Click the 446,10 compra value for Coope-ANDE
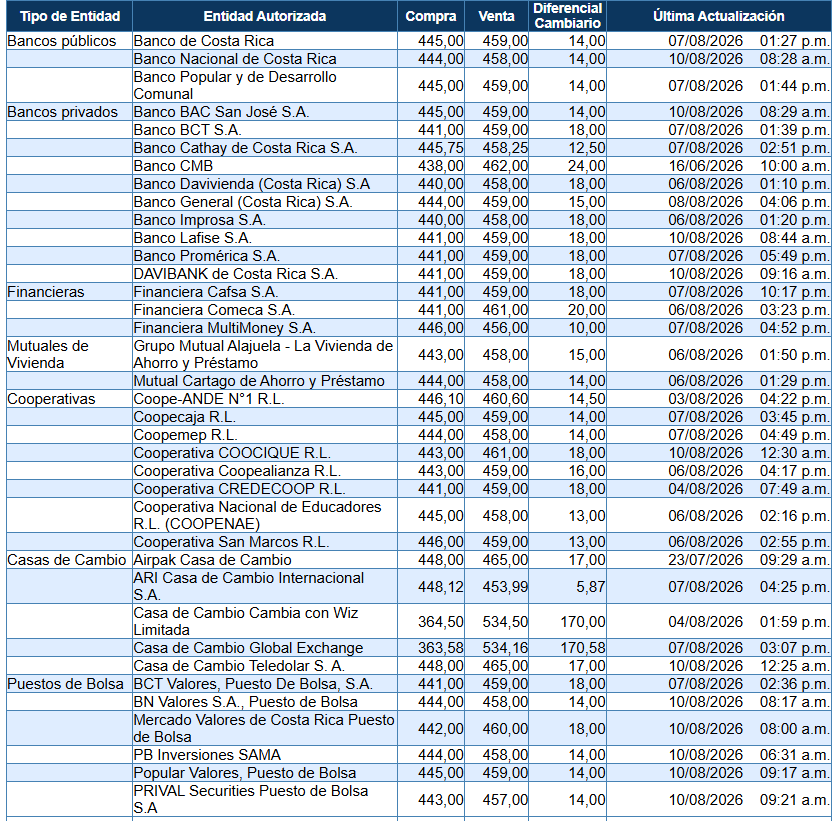Screen dimensions: 837x821 coord(441,399)
